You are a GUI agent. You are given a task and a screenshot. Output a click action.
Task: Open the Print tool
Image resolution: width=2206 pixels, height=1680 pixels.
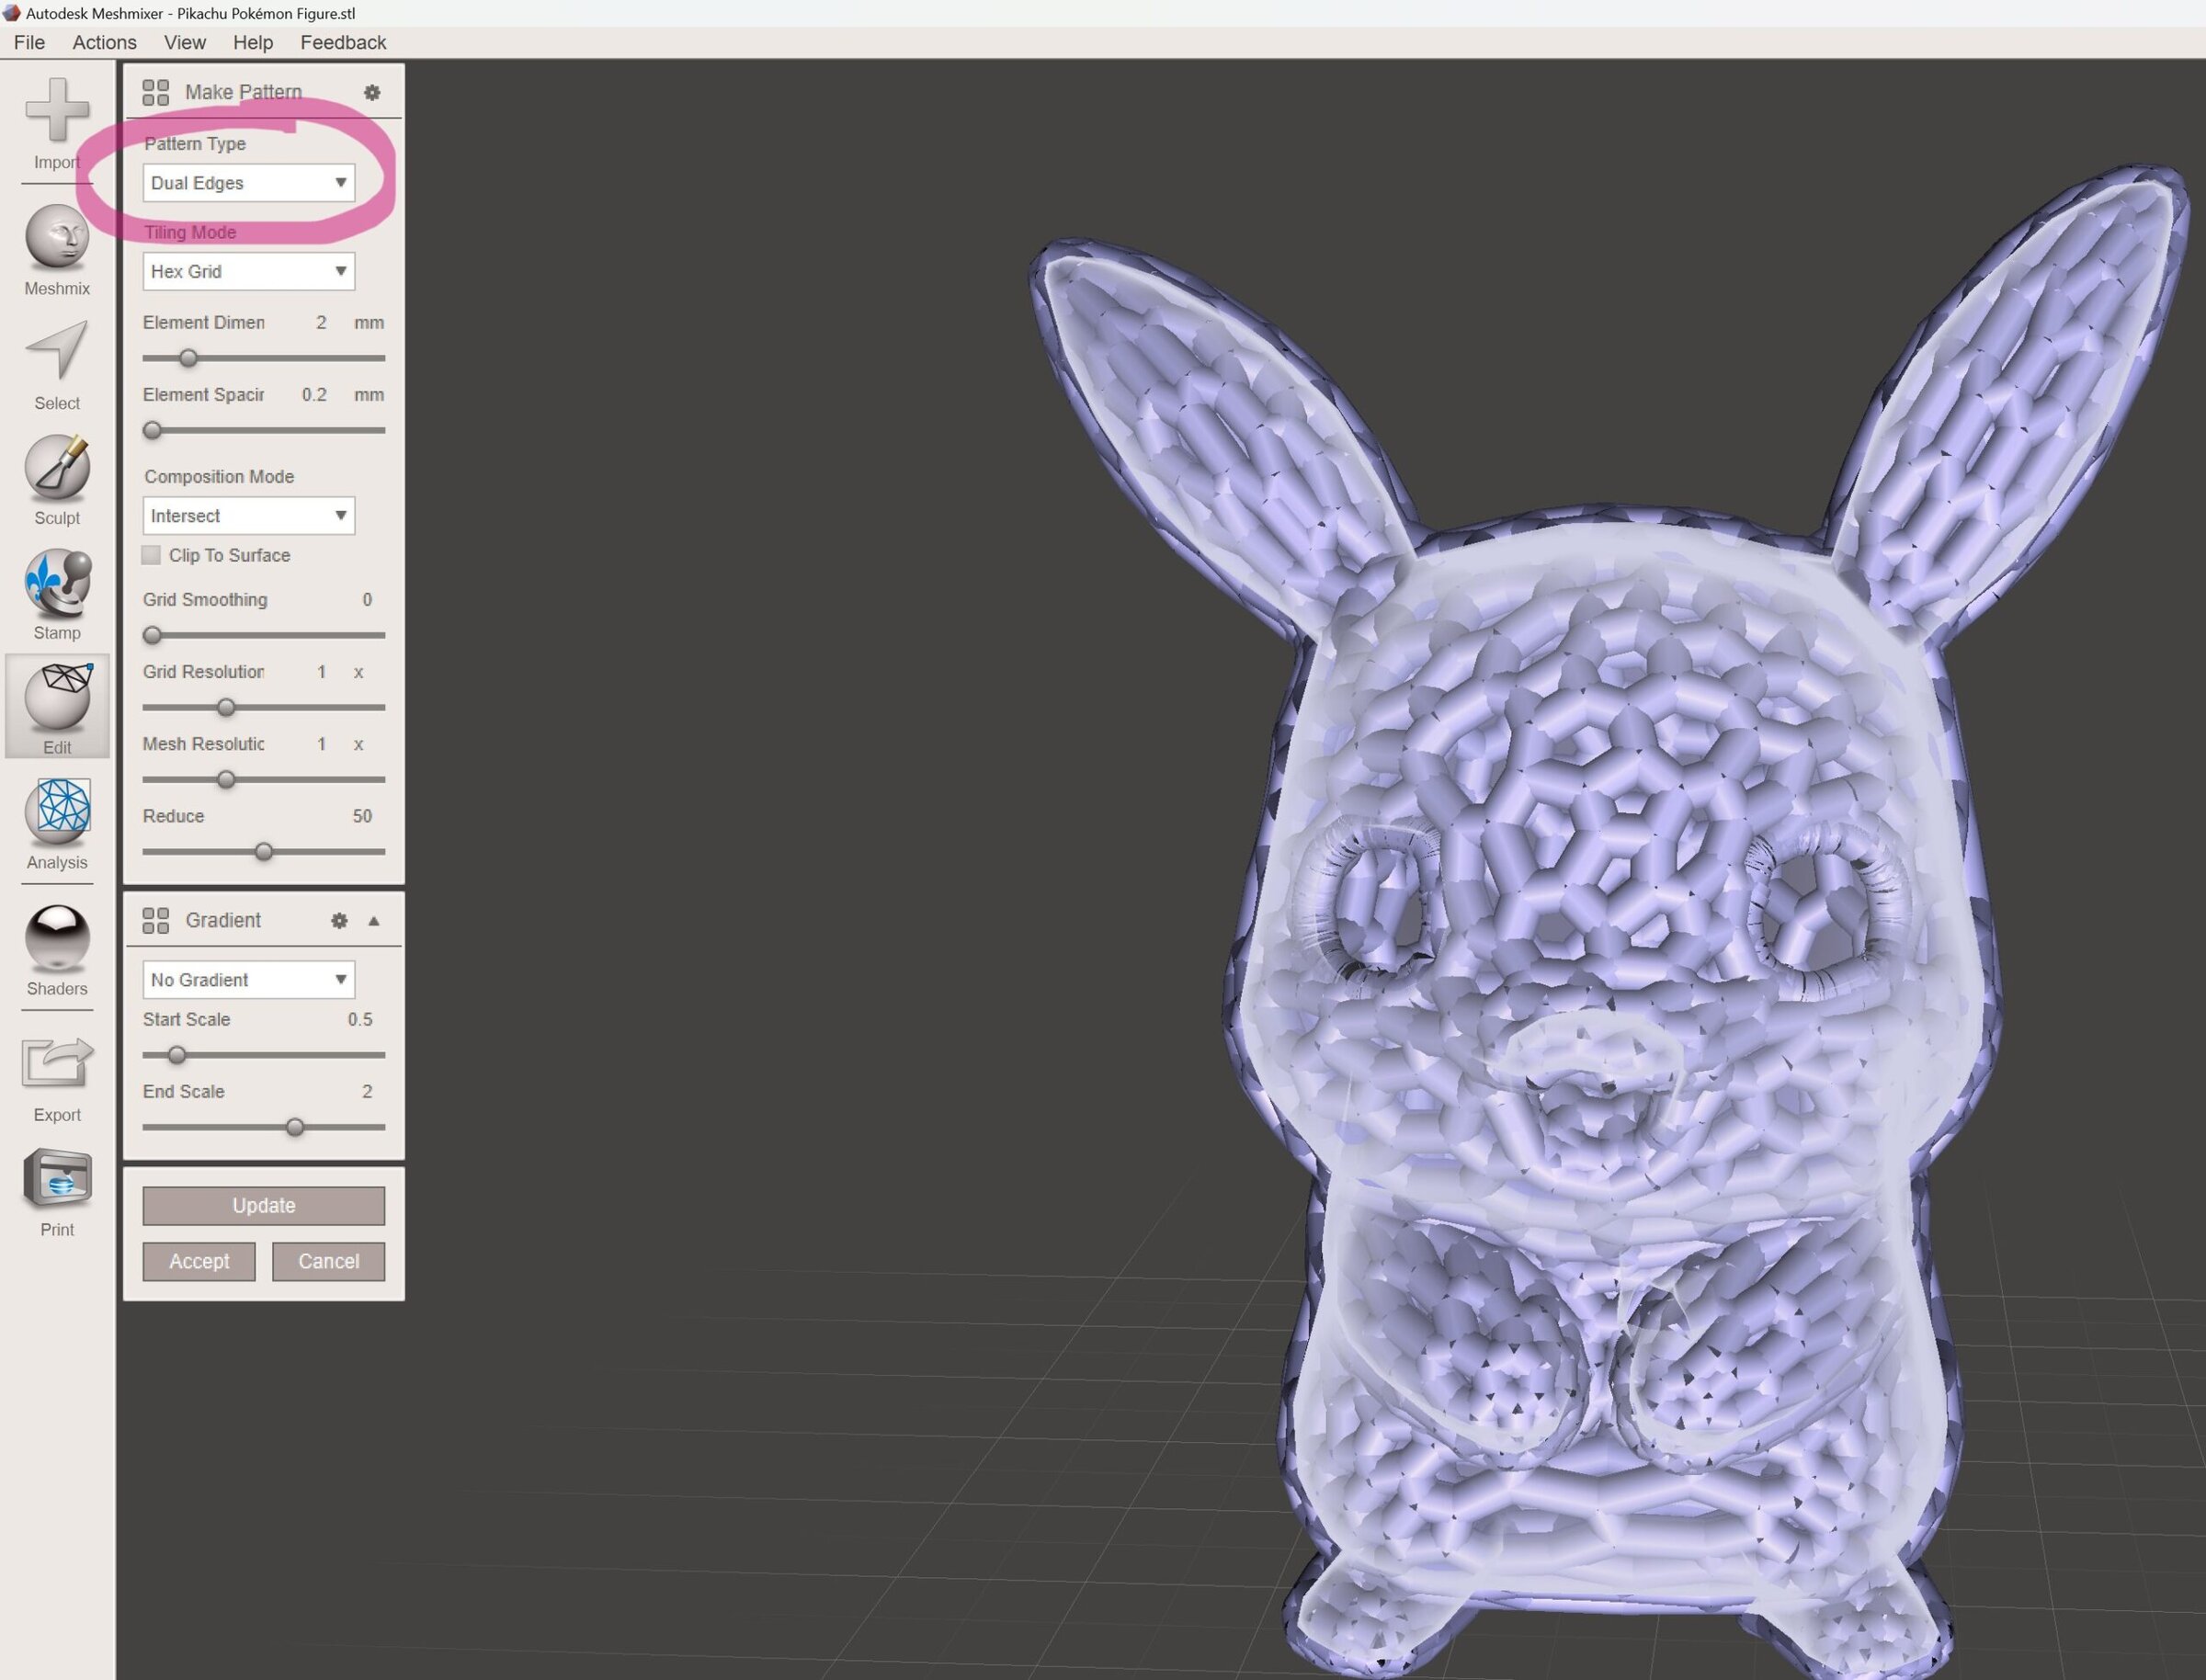pyautogui.click(x=57, y=1178)
